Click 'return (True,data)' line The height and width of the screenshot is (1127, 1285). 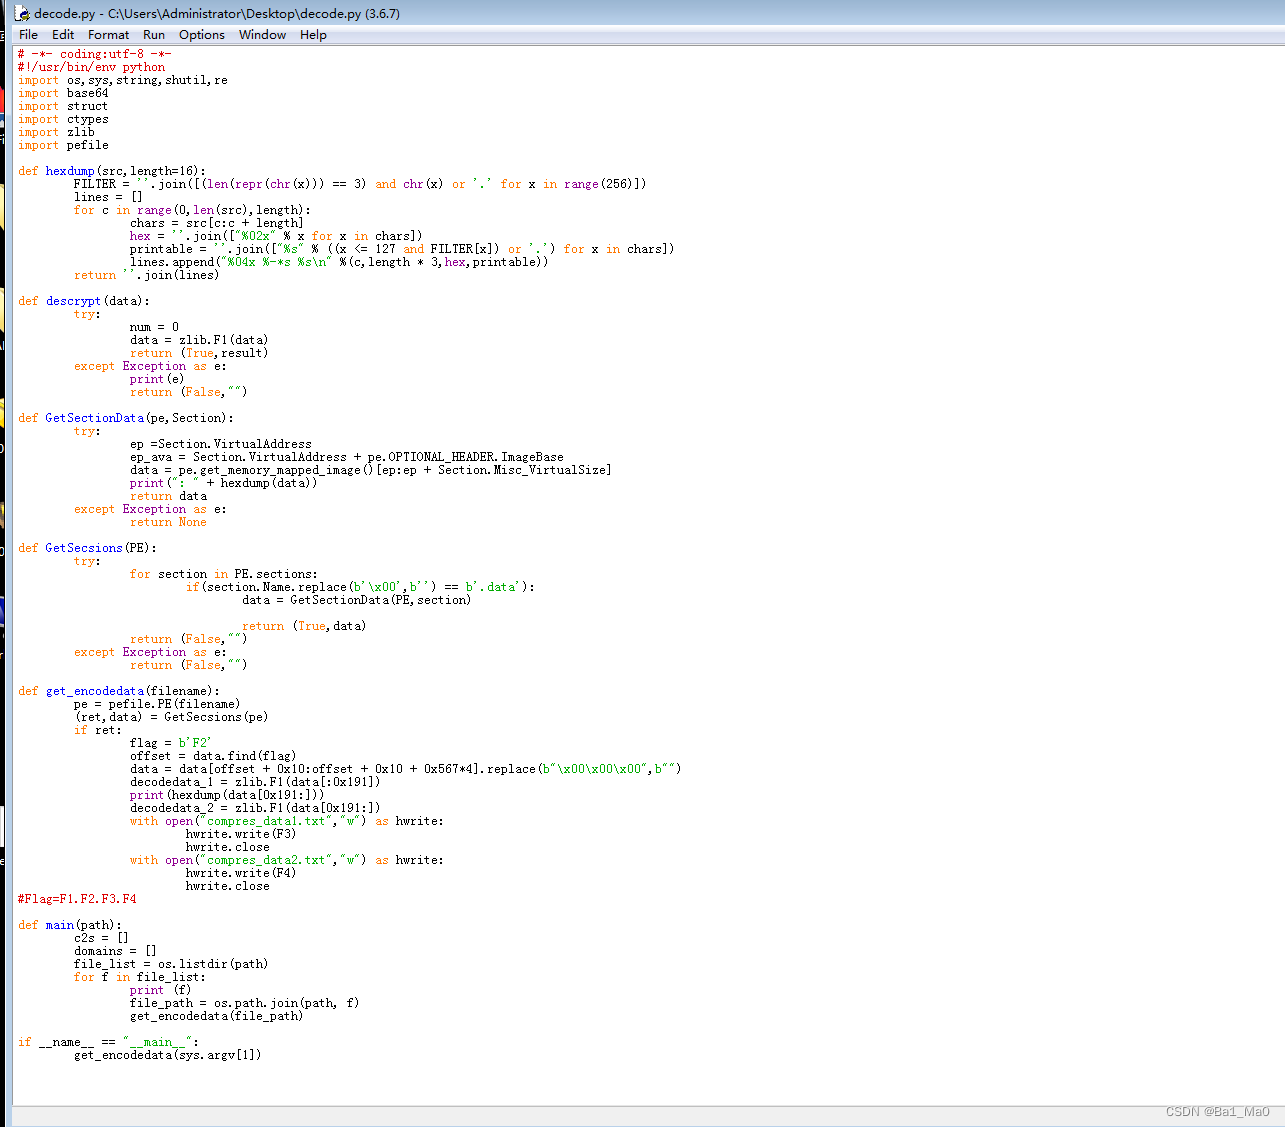pyautogui.click(x=304, y=626)
